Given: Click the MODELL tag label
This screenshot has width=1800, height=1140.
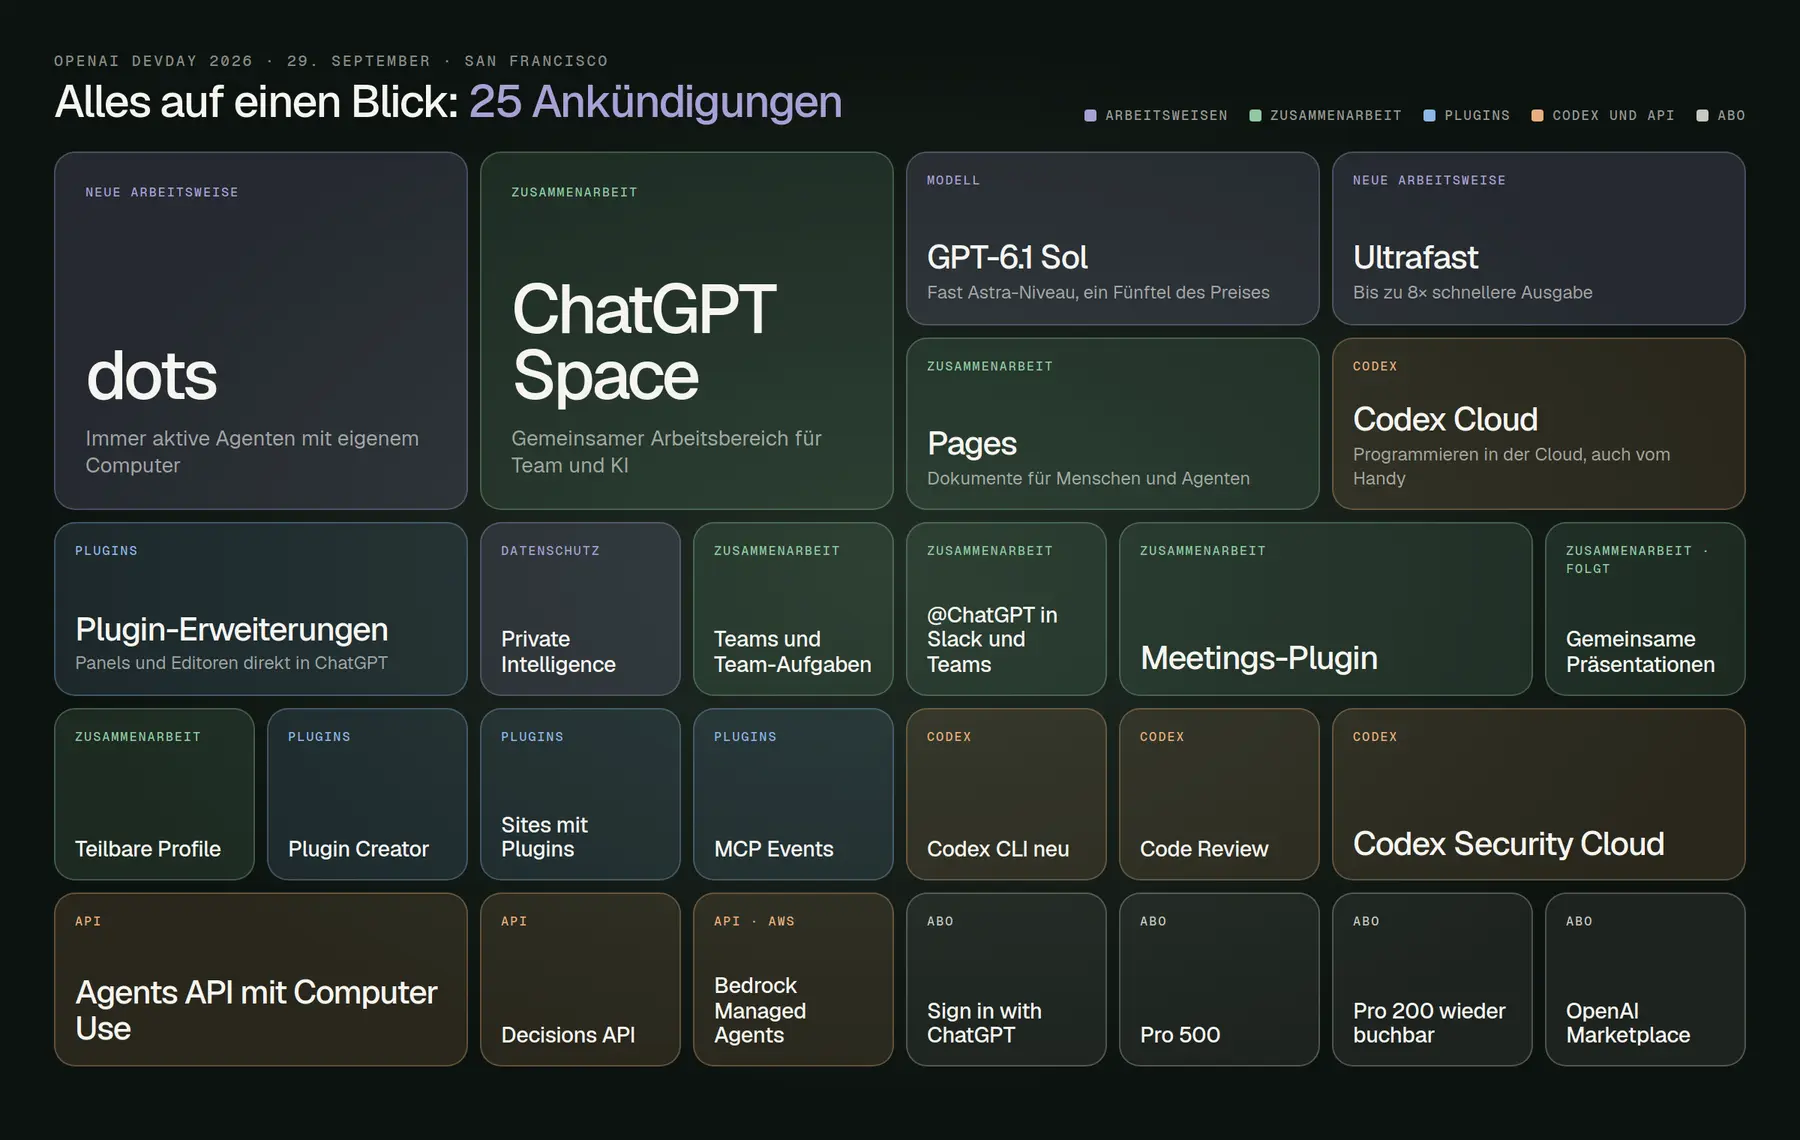Looking at the screenshot, I should [953, 181].
